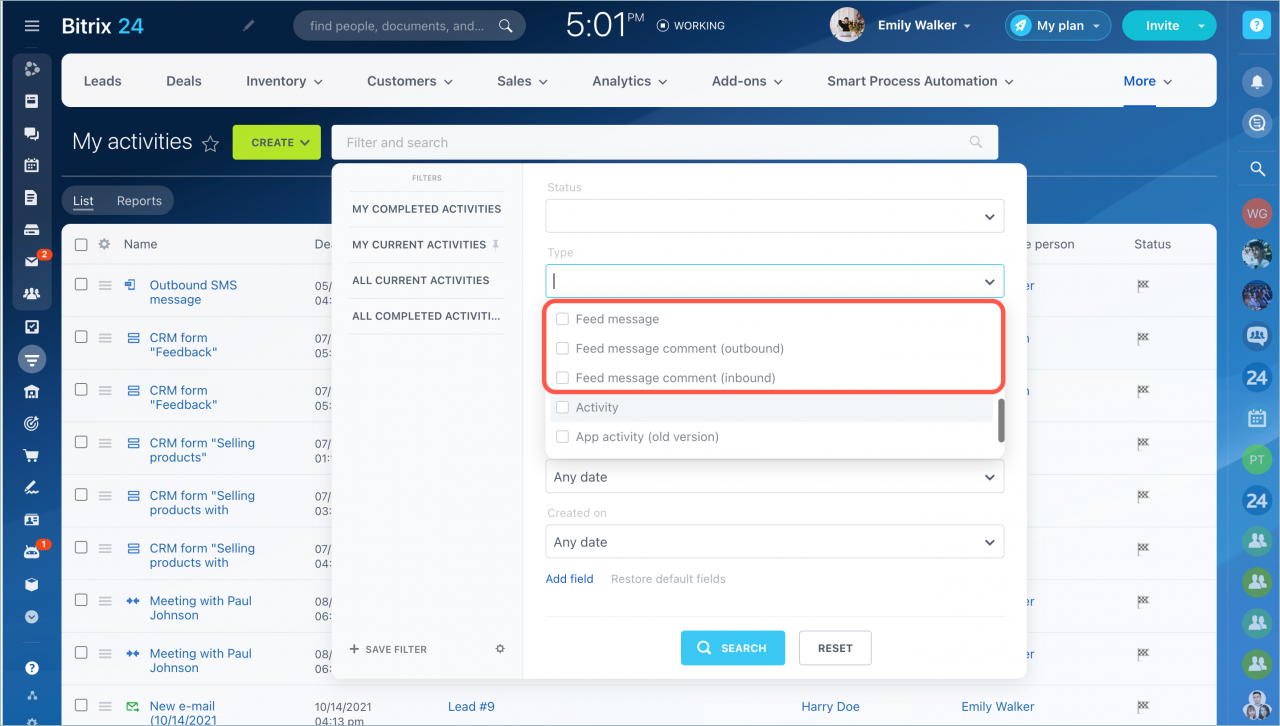1280x726 pixels.
Task: Open the notifications bell icon
Action: (1256, 83)
